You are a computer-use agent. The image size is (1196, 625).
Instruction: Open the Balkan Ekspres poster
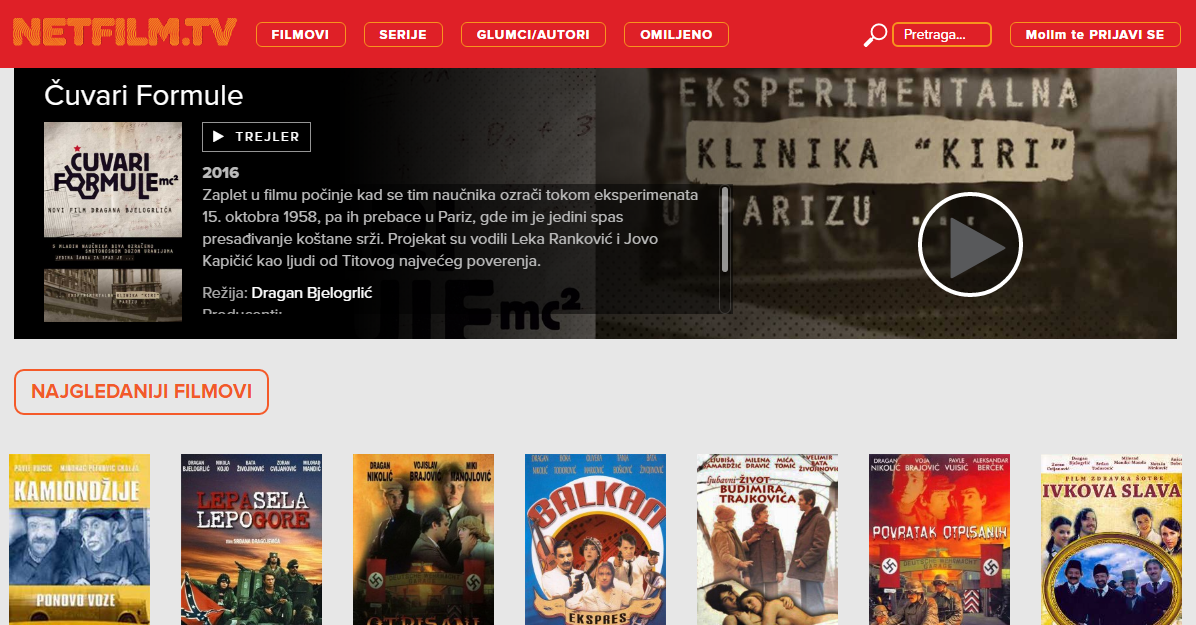596,540
